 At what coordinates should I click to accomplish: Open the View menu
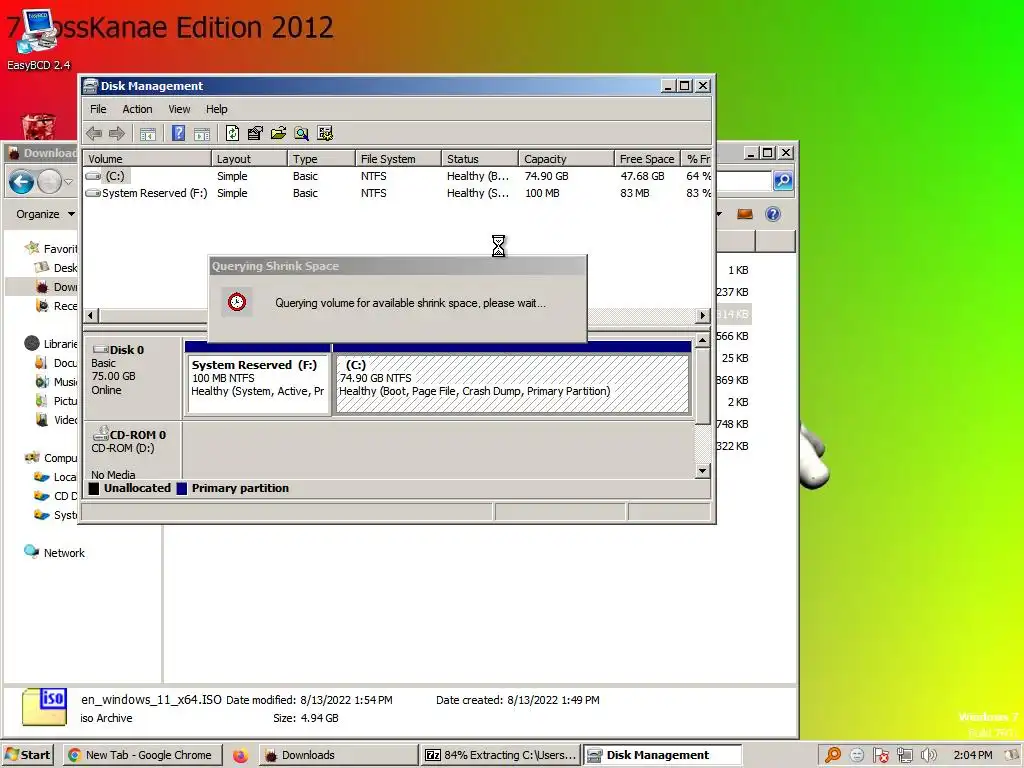(x=179, y=109)
